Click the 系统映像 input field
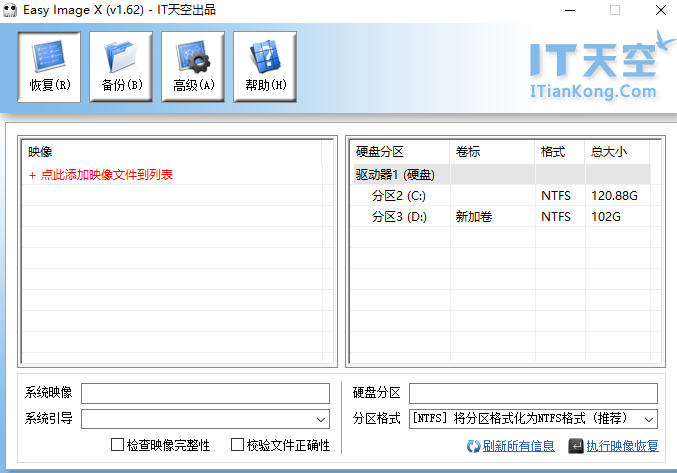The image size is (677, 473). (206, 394)
